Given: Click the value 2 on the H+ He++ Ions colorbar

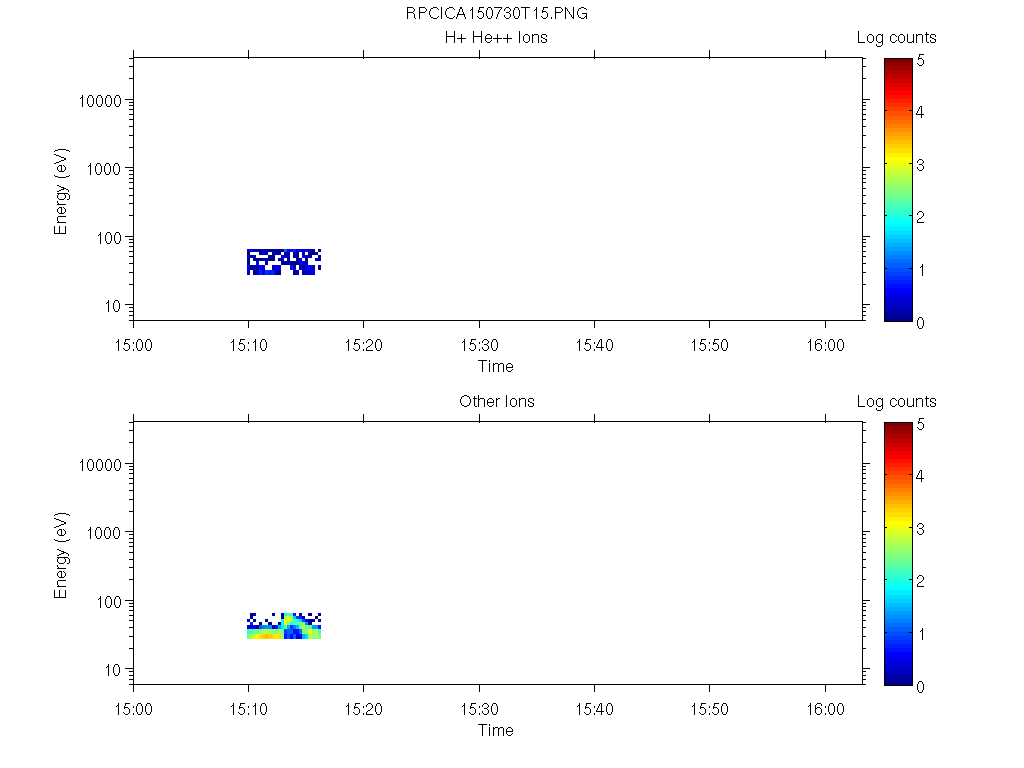Looking at the screenshot, I should pyautogui.click(x=920, y=217).
